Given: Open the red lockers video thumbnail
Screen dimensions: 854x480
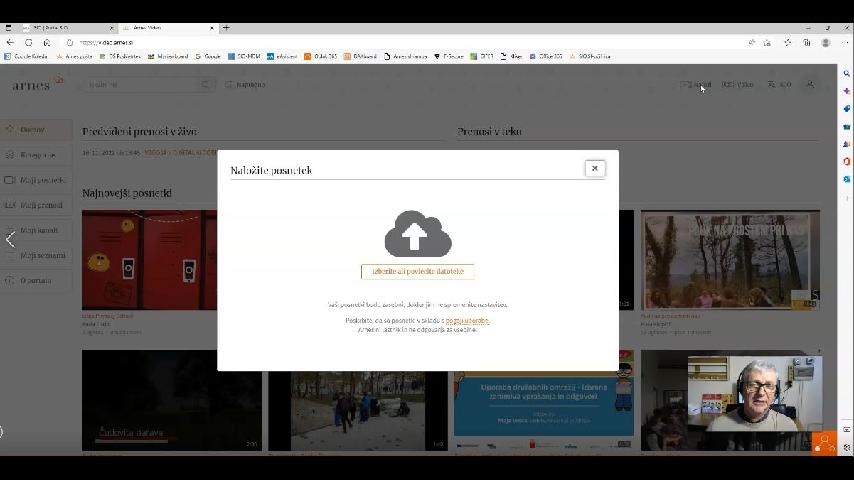Looking at the screenshot, I should tap(149, 260).
